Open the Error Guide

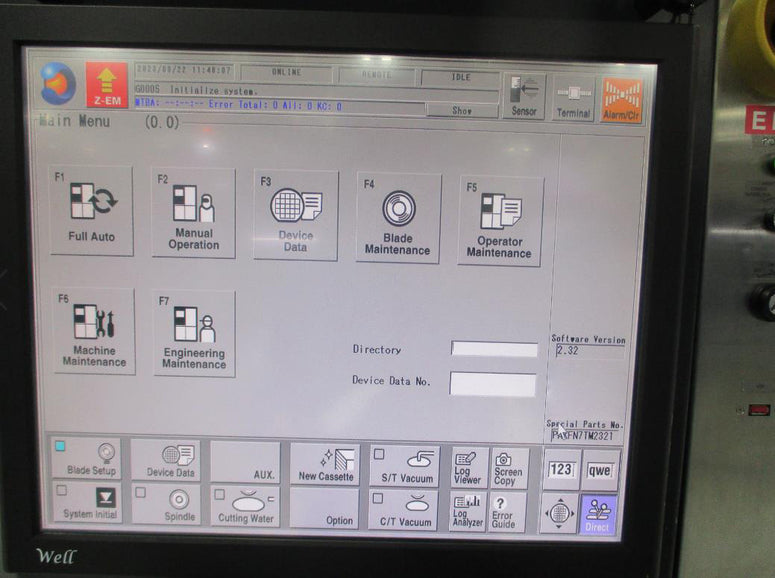click(x=507, y=512)
